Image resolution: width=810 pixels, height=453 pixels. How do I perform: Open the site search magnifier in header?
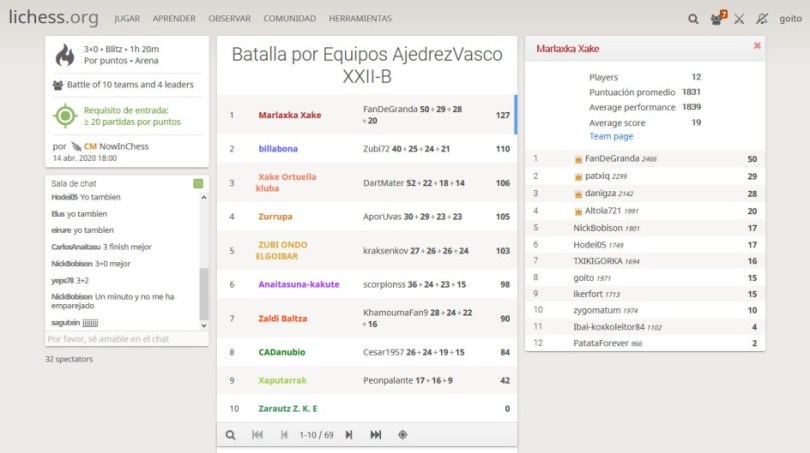(x=693, y=18)
